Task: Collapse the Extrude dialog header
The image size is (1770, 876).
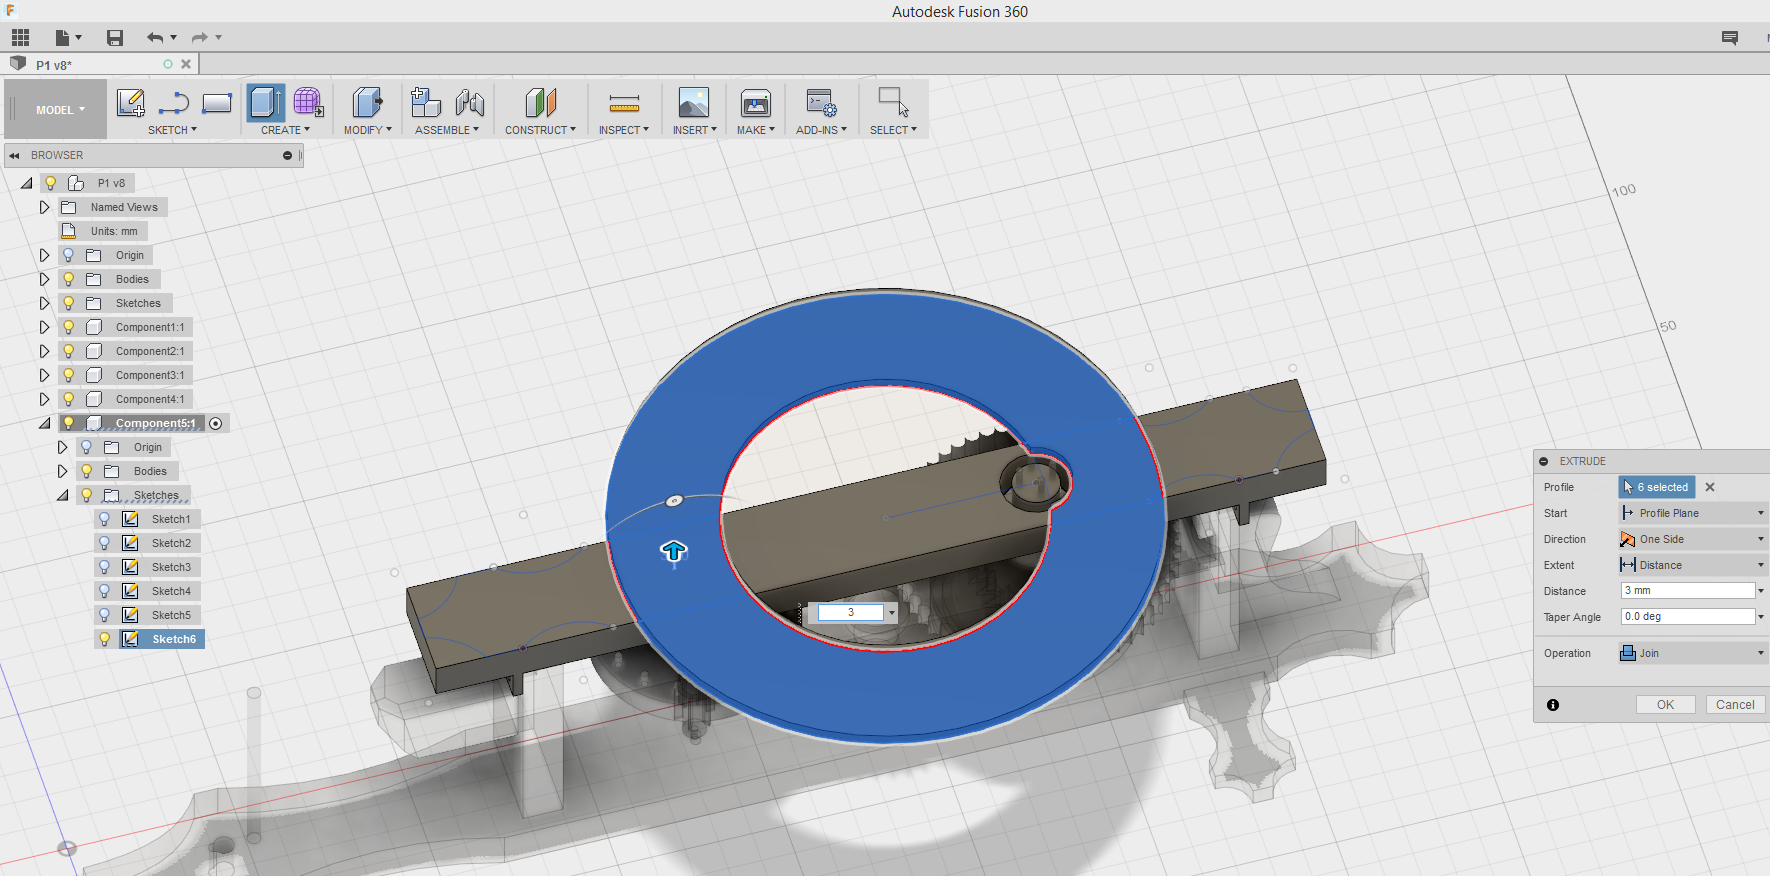Action: point(1544,461)
